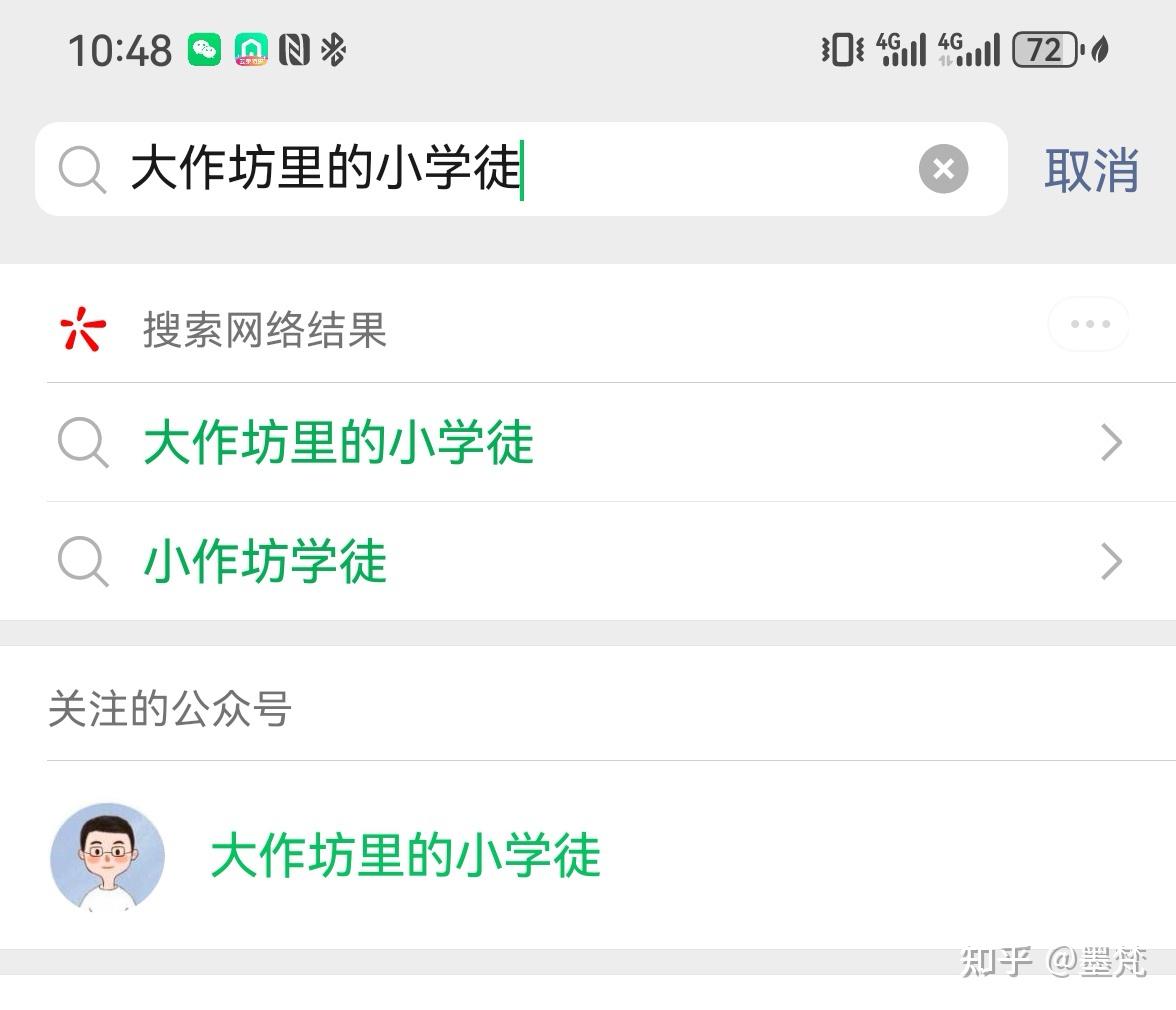Expand chevron for 小作坊学徒 suggestion
Viewport: 1176px width, 1010px height.
tap(1112, 562)
